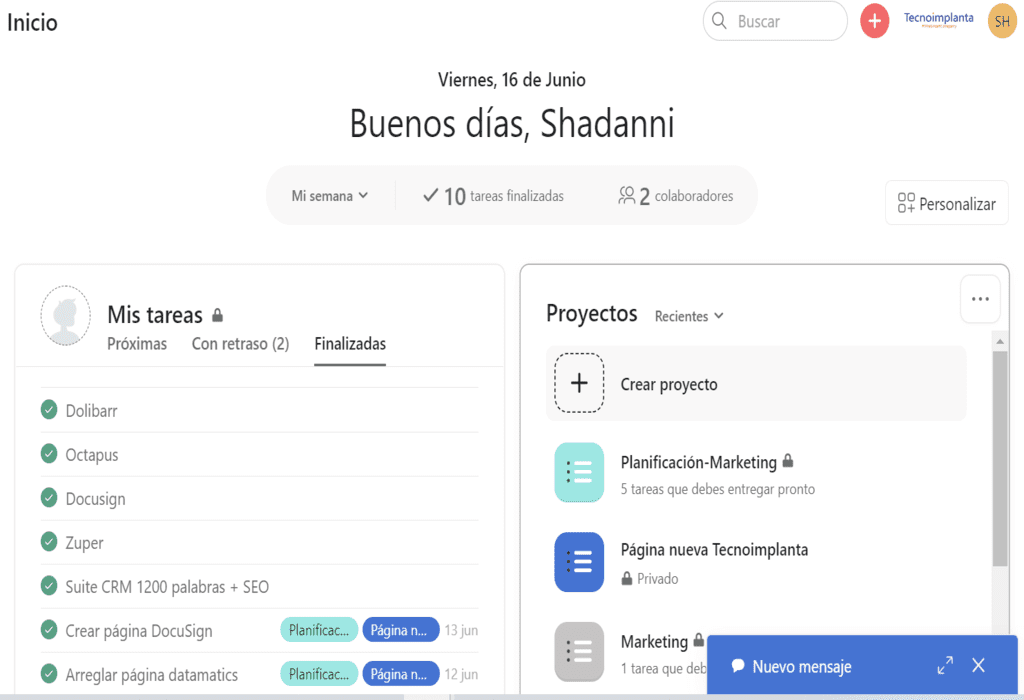
Task: Click the profile avatar placeholder in Mis tareas
Action: 65,315
